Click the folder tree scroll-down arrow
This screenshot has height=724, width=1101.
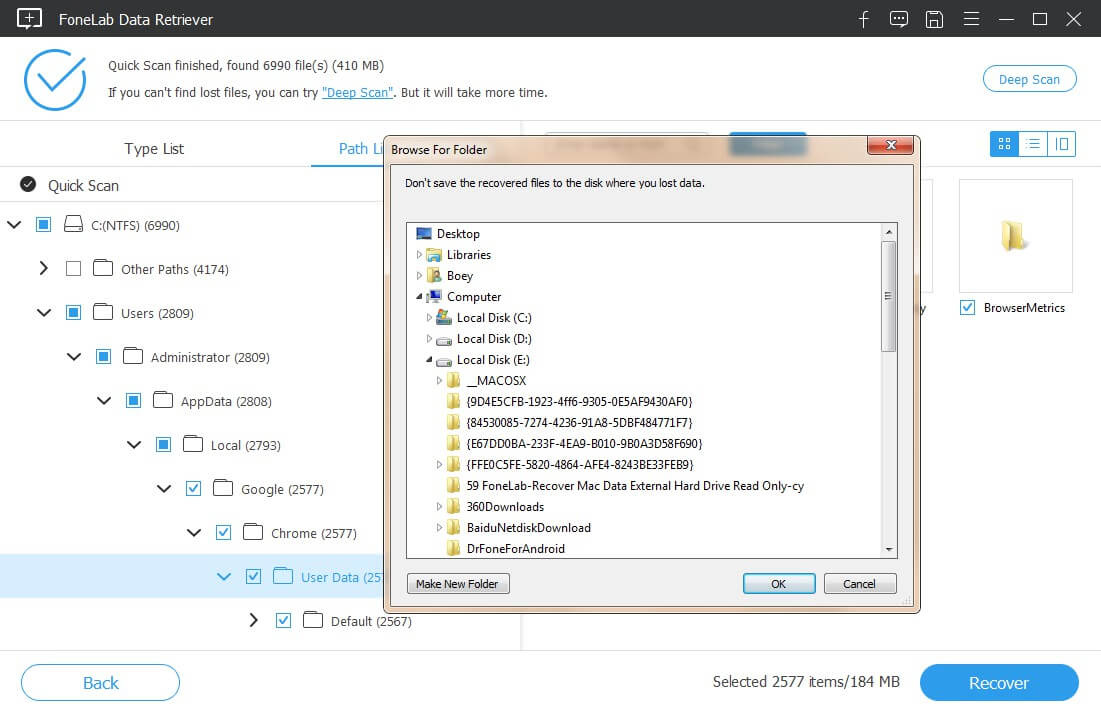point(889,549)
